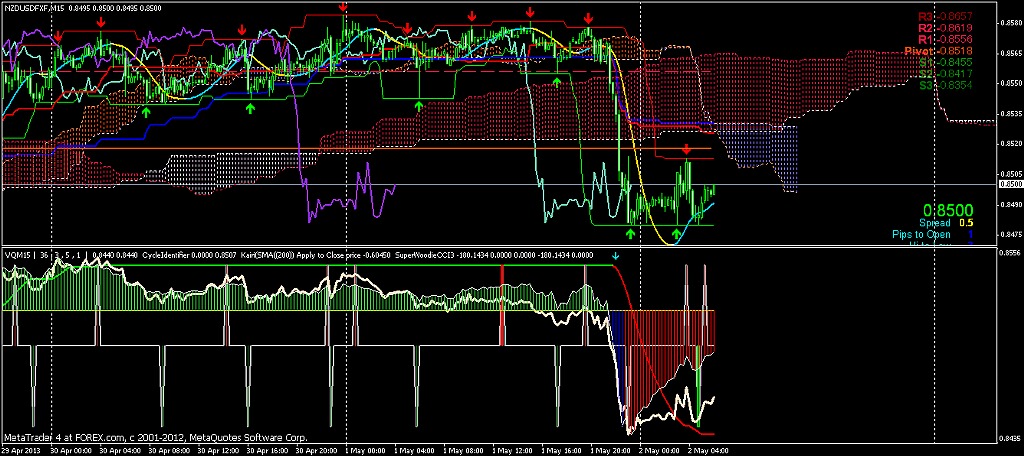Click the Pips to Open readout

[933, 235]
